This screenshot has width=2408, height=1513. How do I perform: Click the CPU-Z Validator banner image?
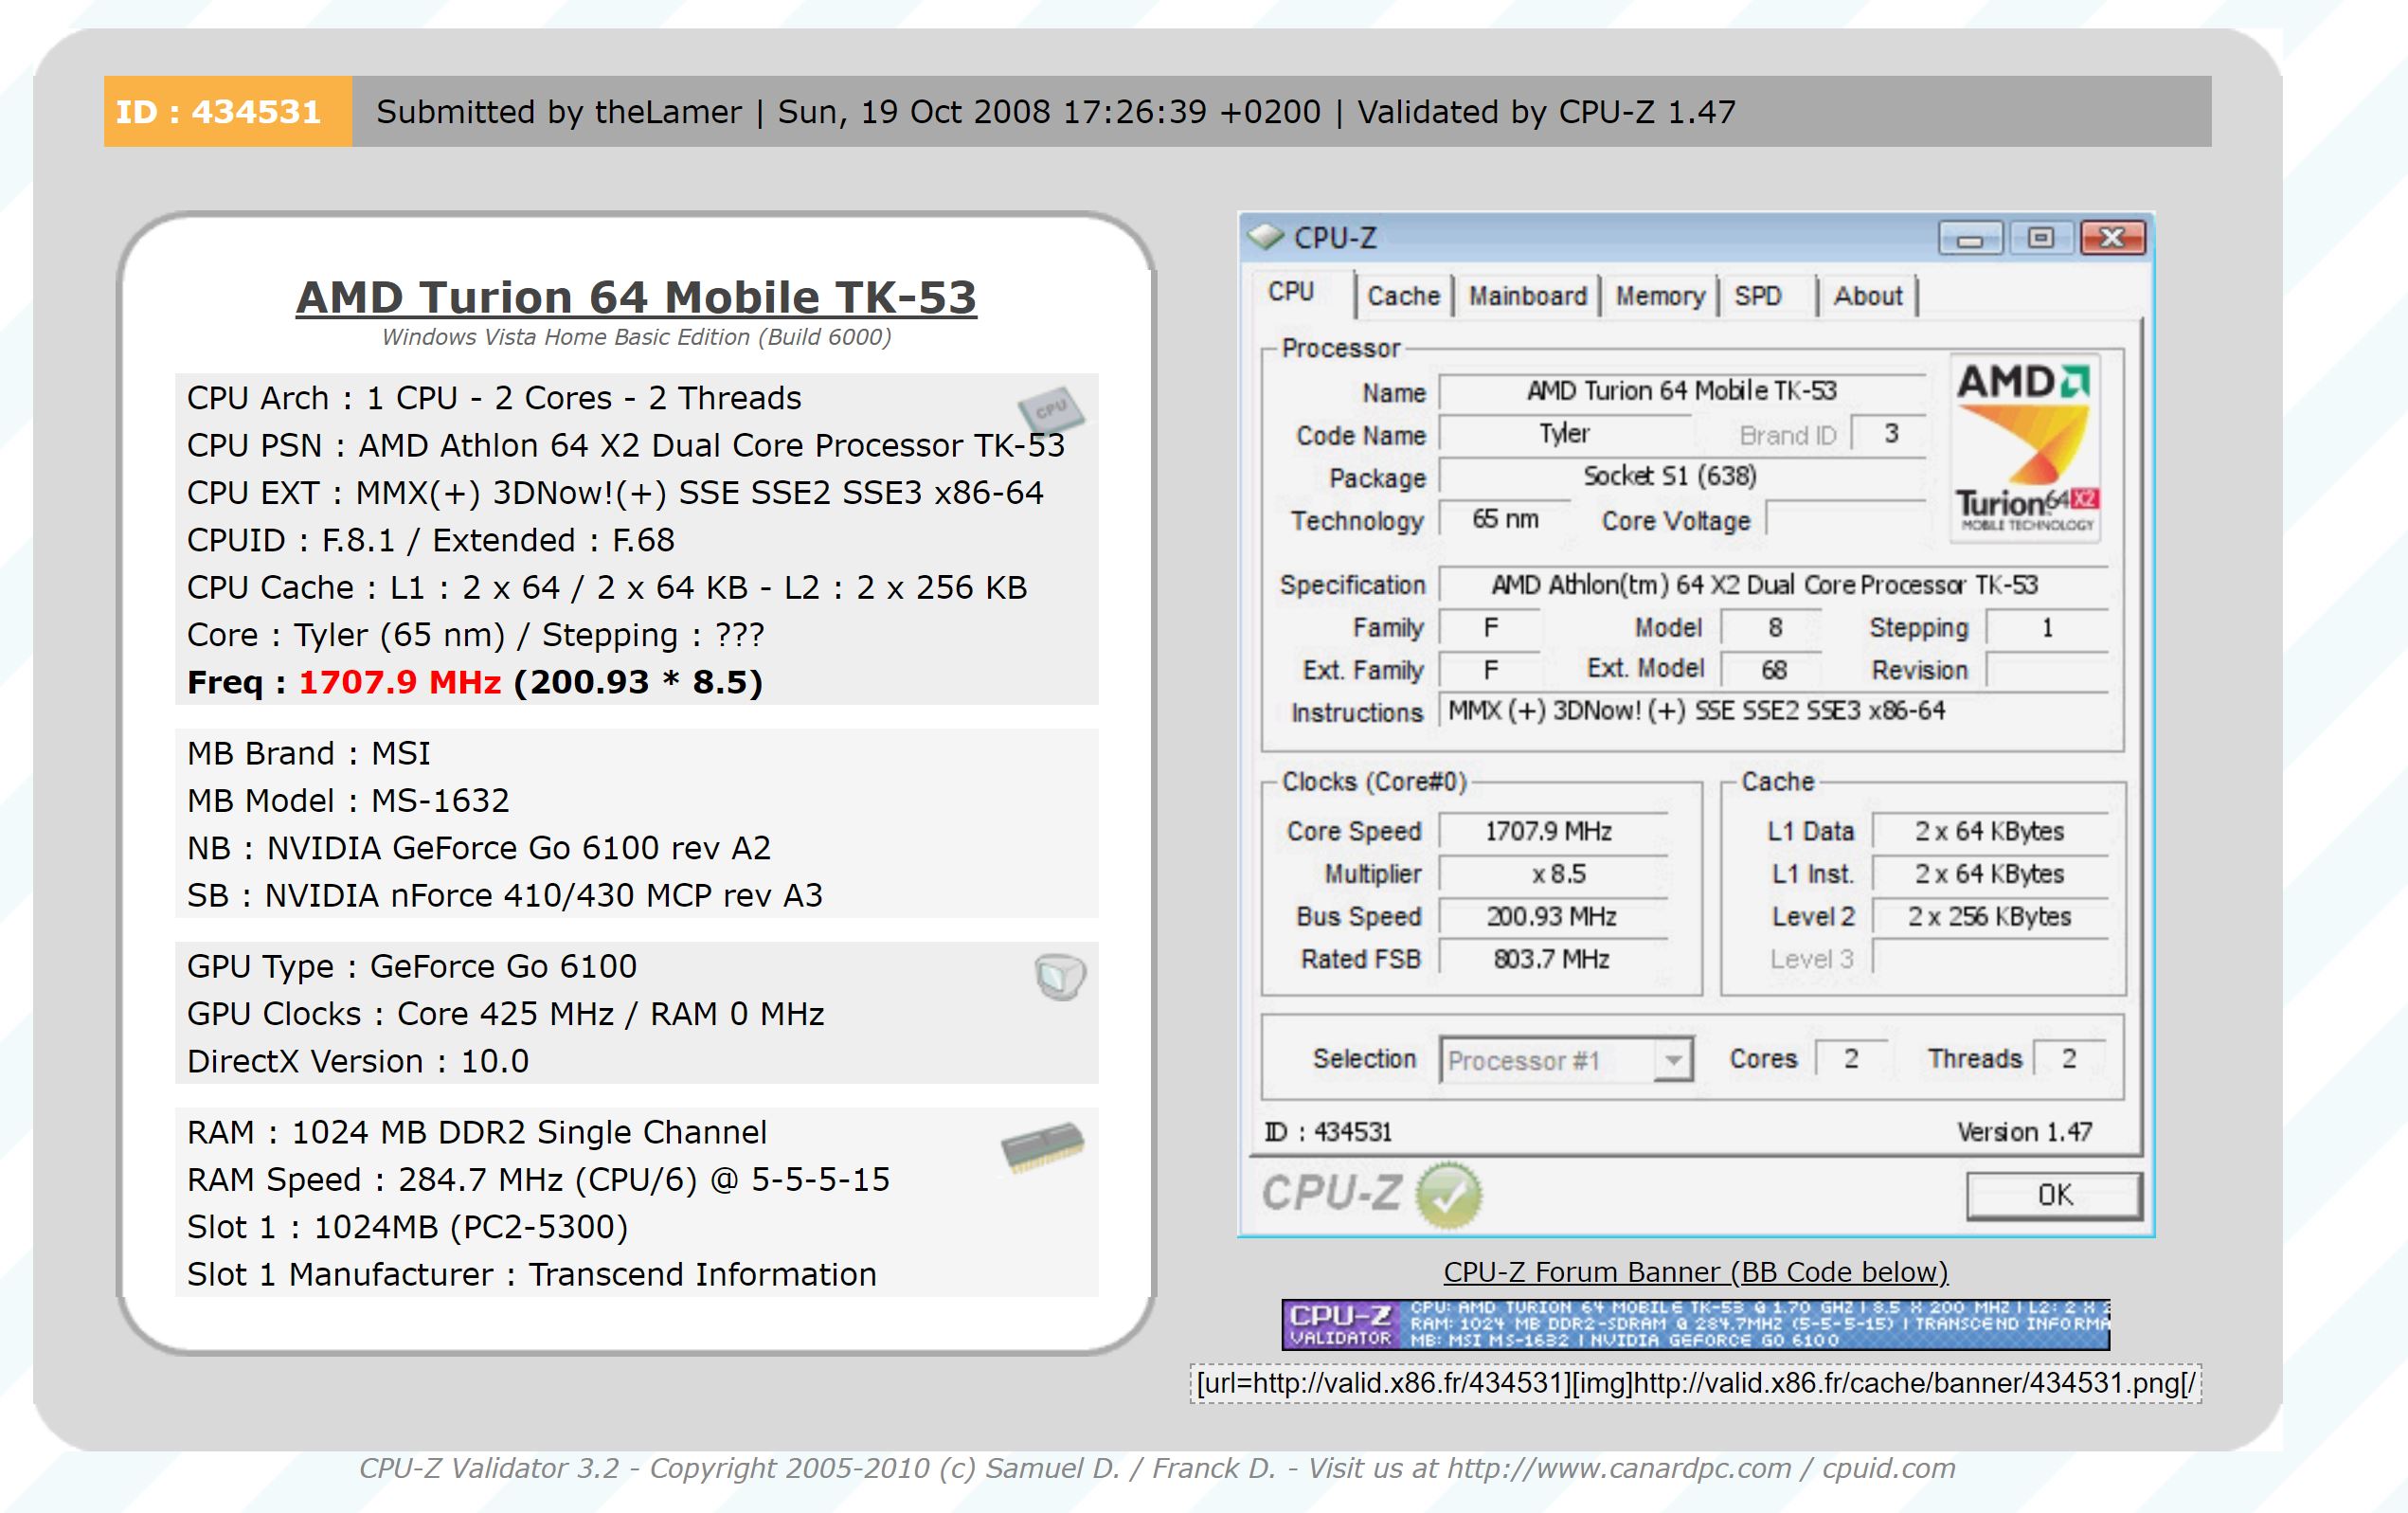[1696, 1325]
